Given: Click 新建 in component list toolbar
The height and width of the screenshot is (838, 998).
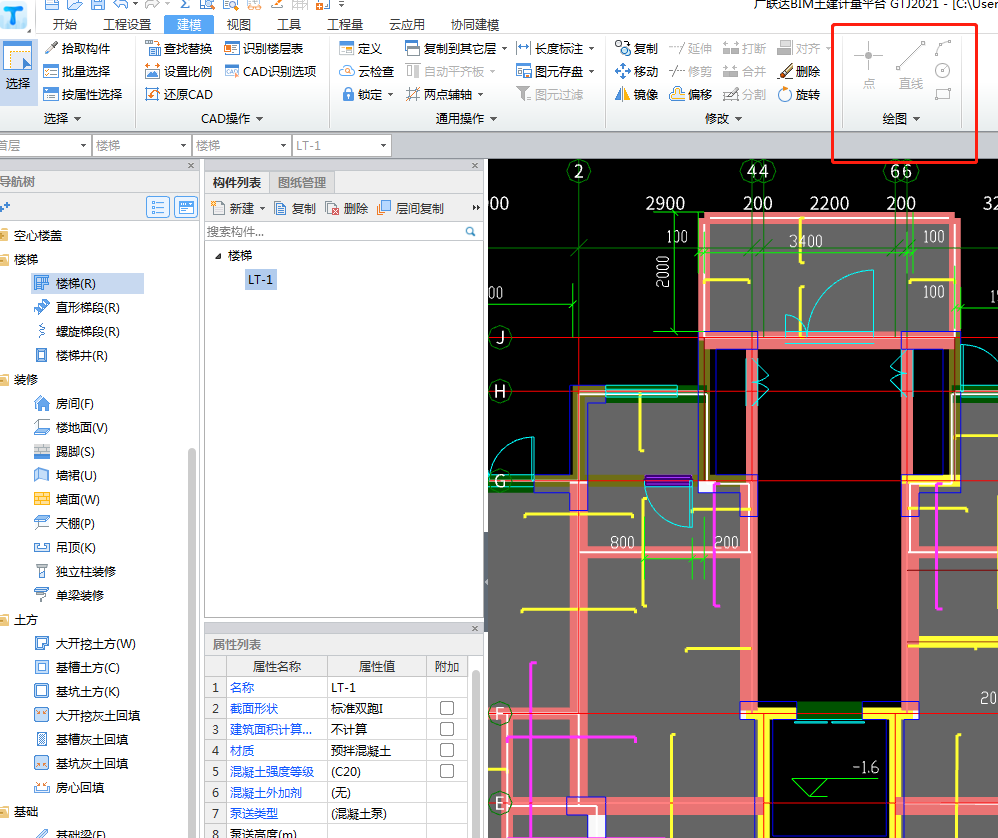Looking at the screenshot, I should pos(238,208).
